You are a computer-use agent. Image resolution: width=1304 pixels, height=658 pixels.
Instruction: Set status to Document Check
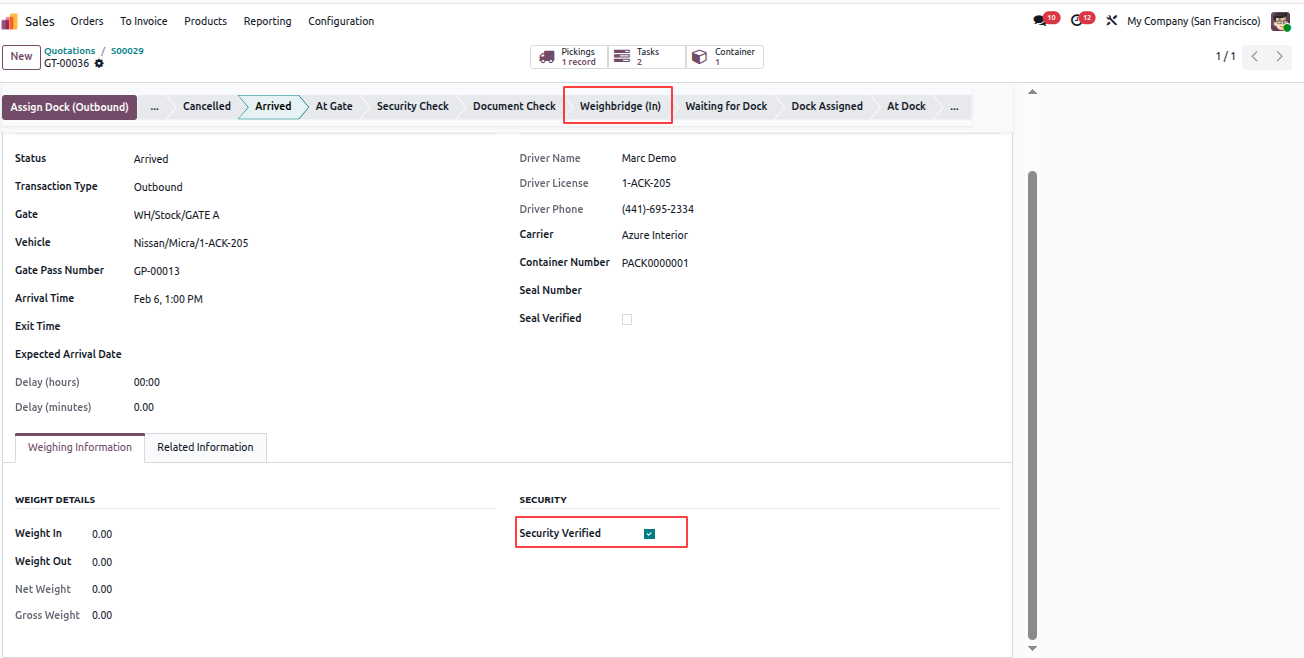514,106
